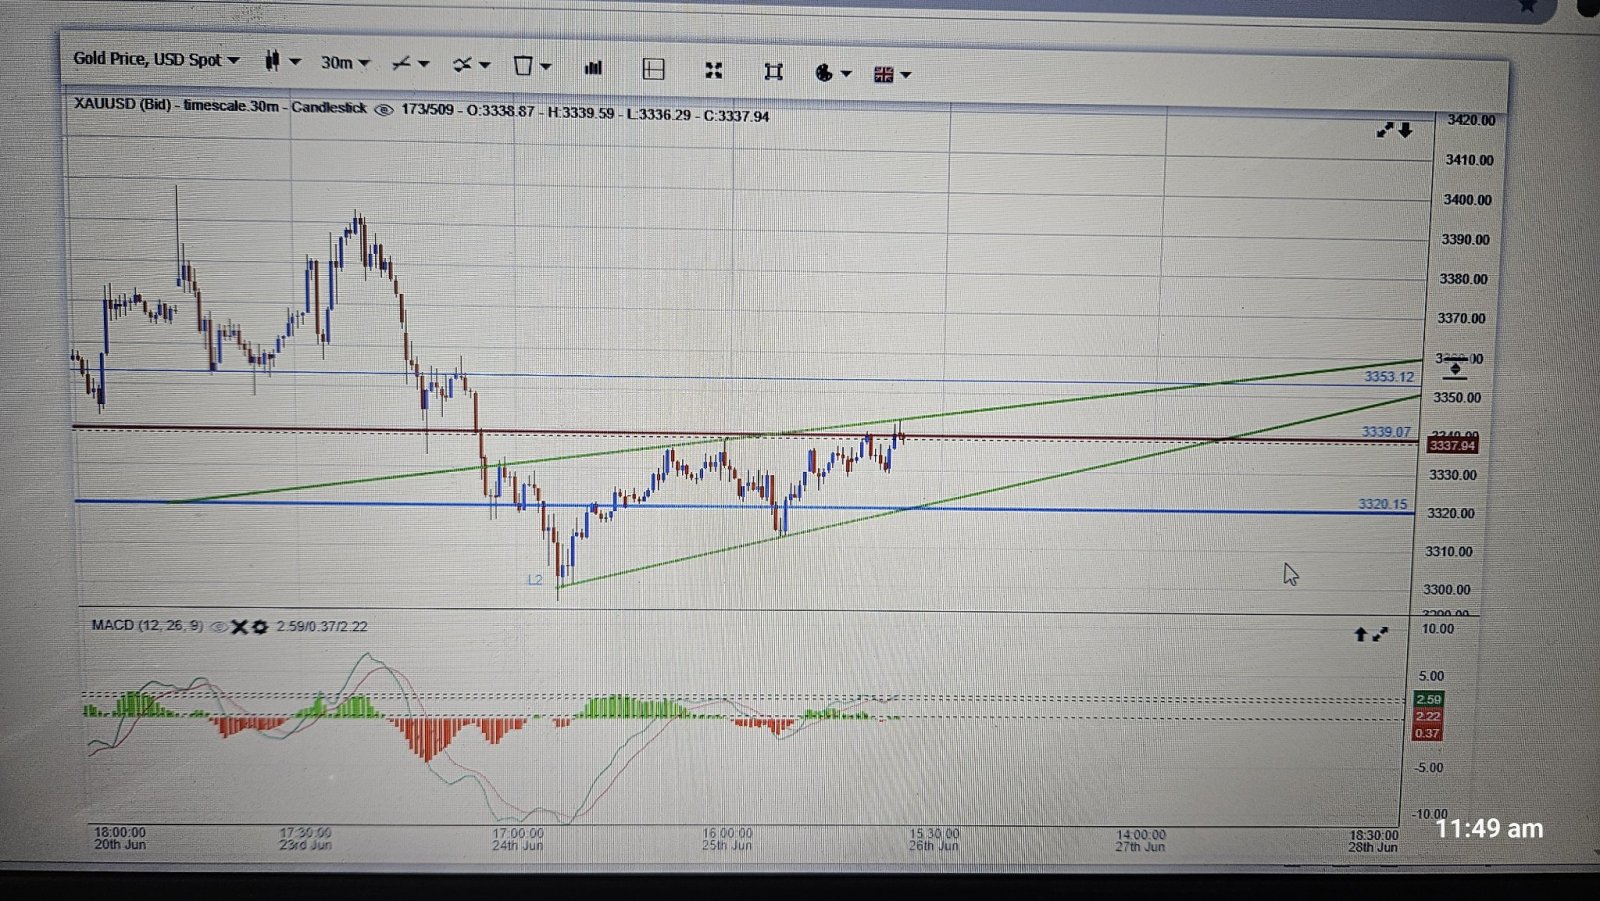The image size is (1600, 901).
Task: Click the 3353.12 horizontal line label
Action: [1390, 377]
